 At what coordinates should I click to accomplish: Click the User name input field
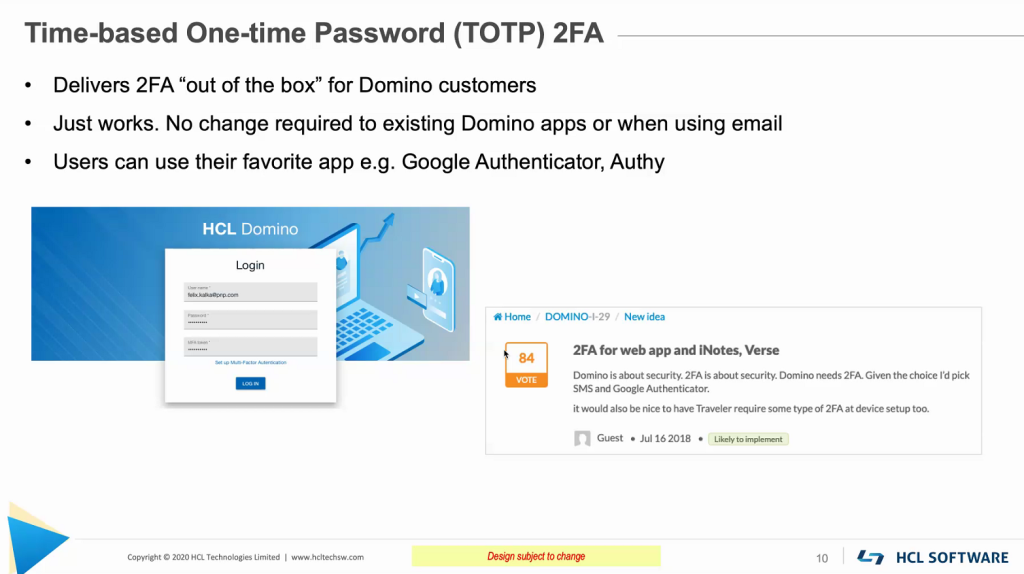pyautogui.click(x=250, y=293)
